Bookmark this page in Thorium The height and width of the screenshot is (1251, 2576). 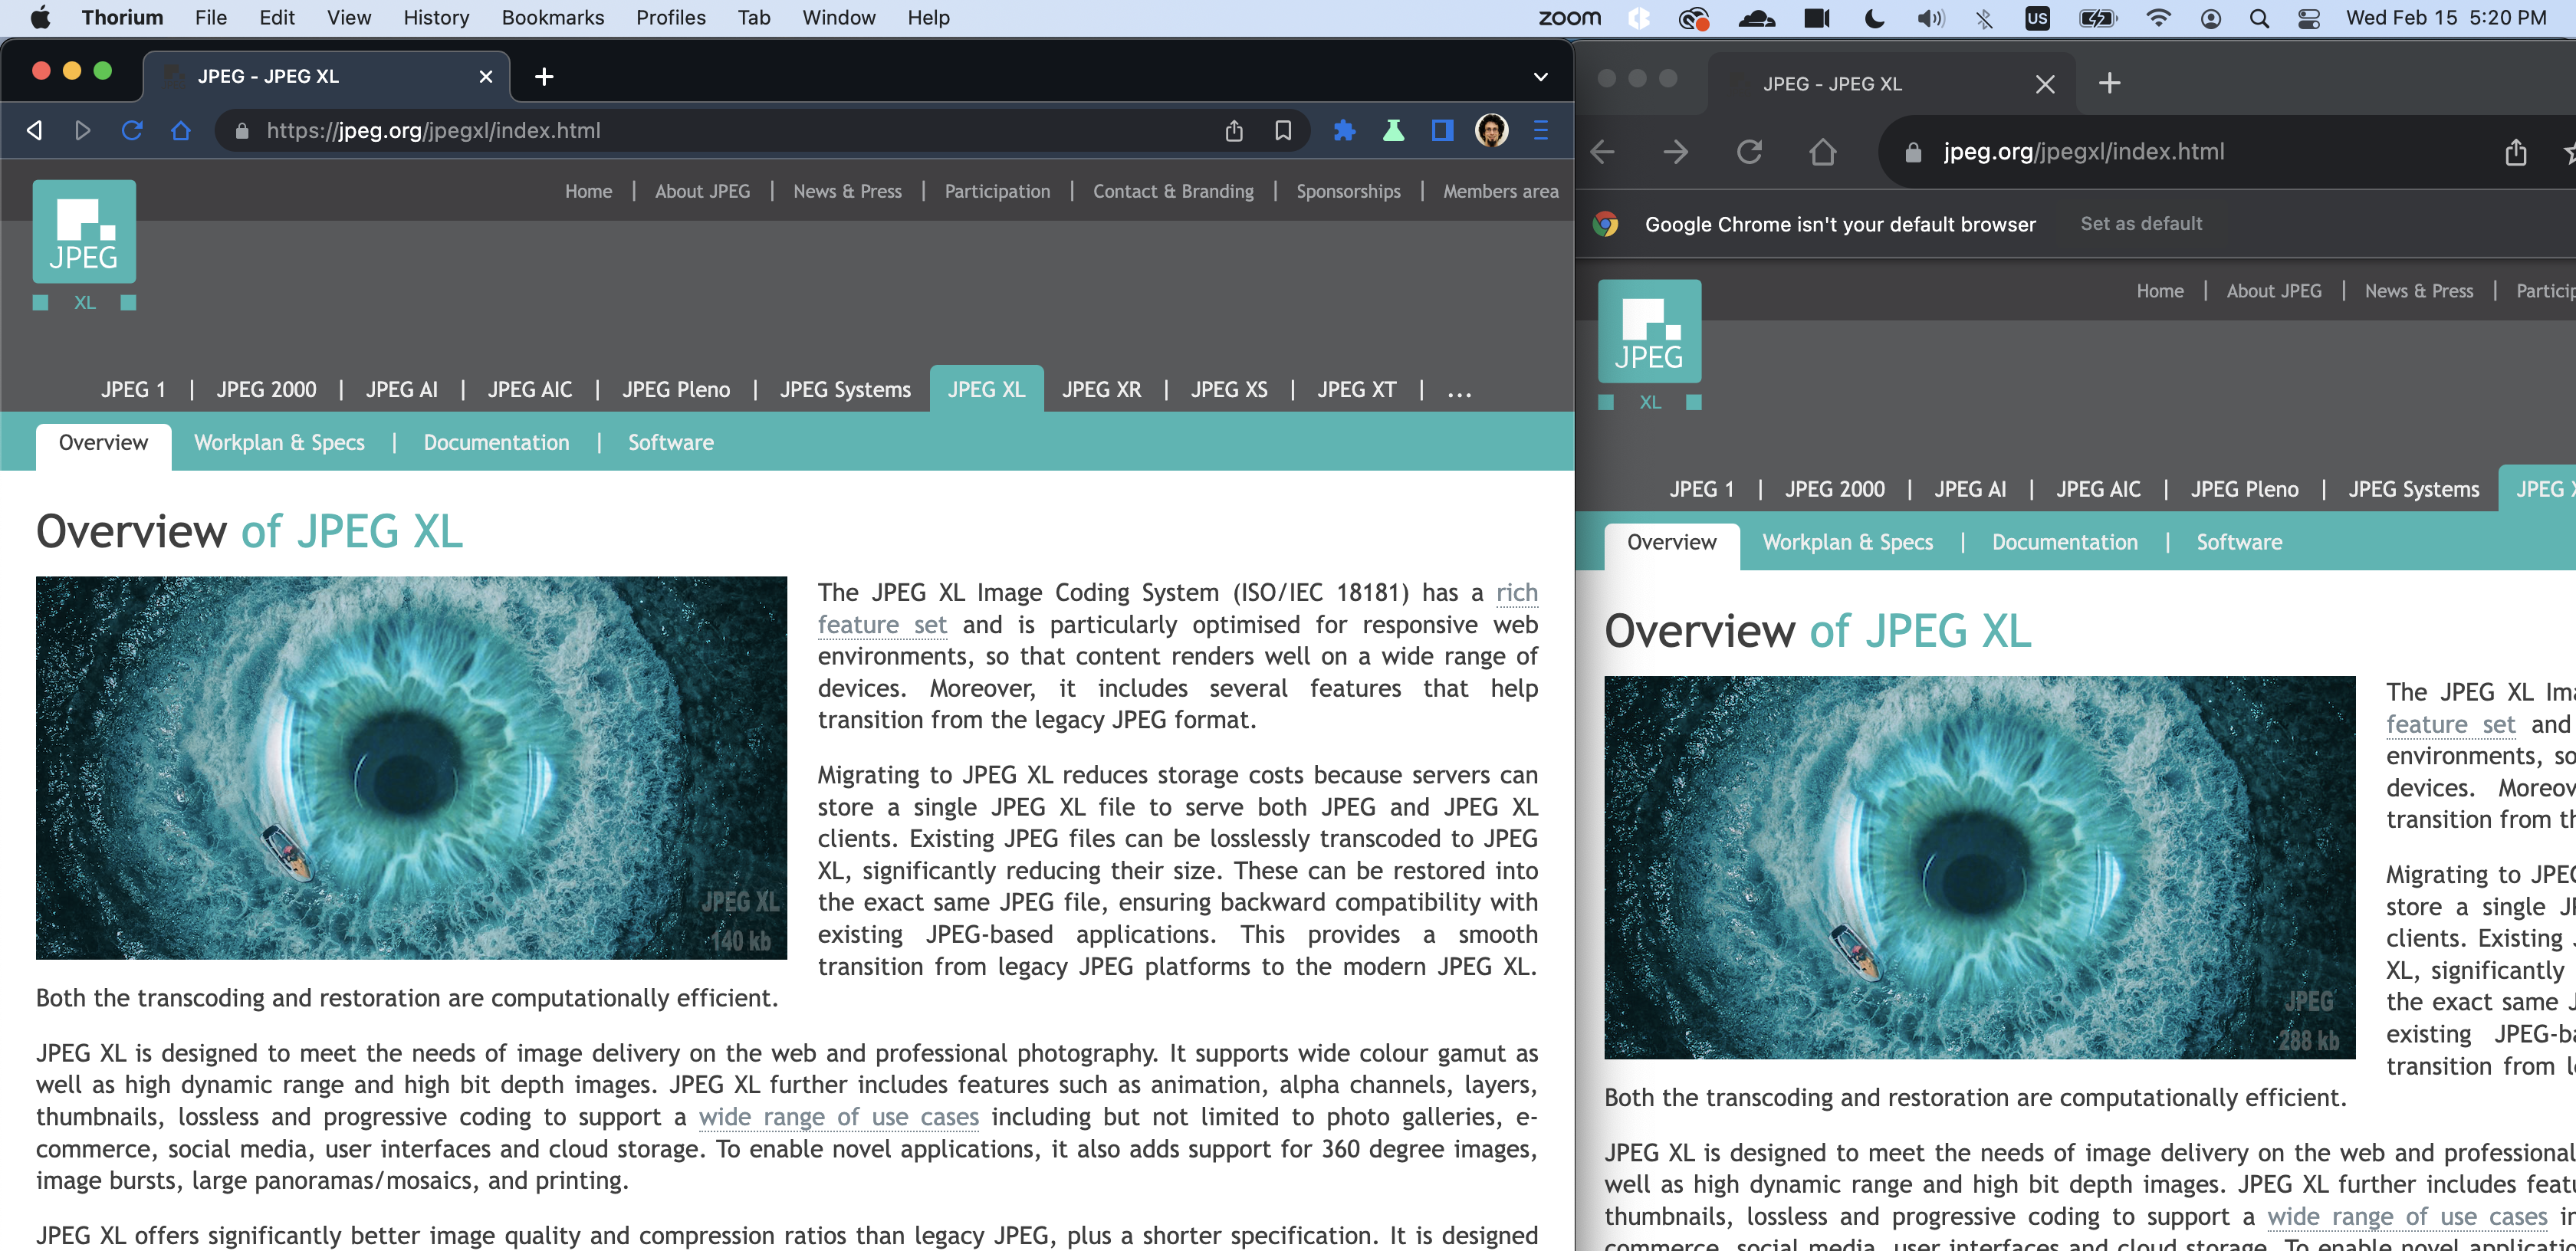(1283, 131)
